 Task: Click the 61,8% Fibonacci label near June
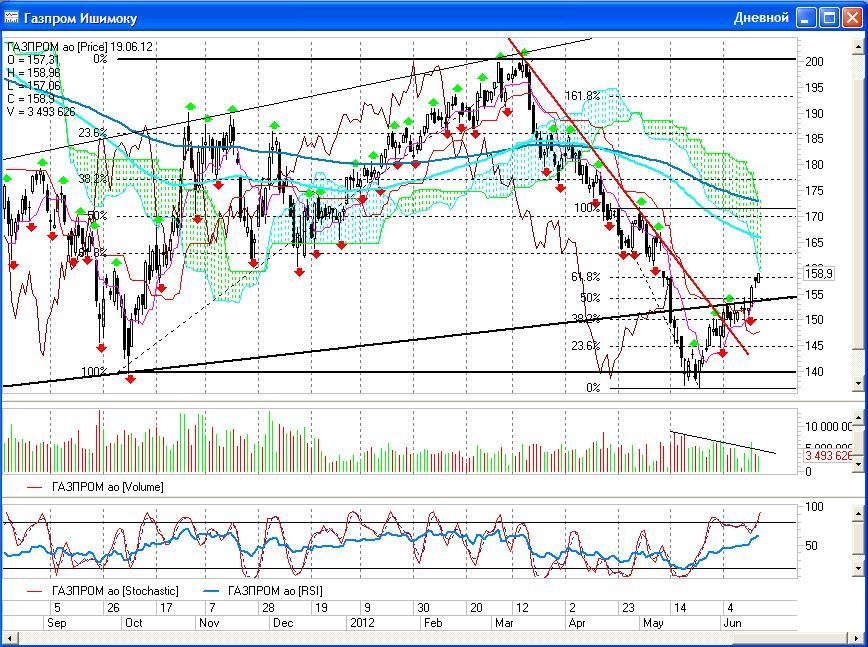(x=586, y=277)
